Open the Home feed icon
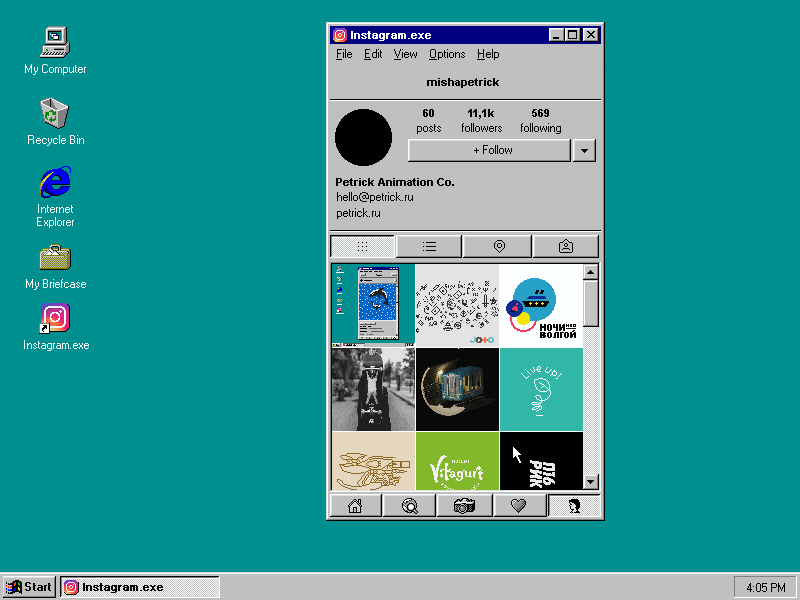The height and width of the screenshot is (600, 800). 355,505
